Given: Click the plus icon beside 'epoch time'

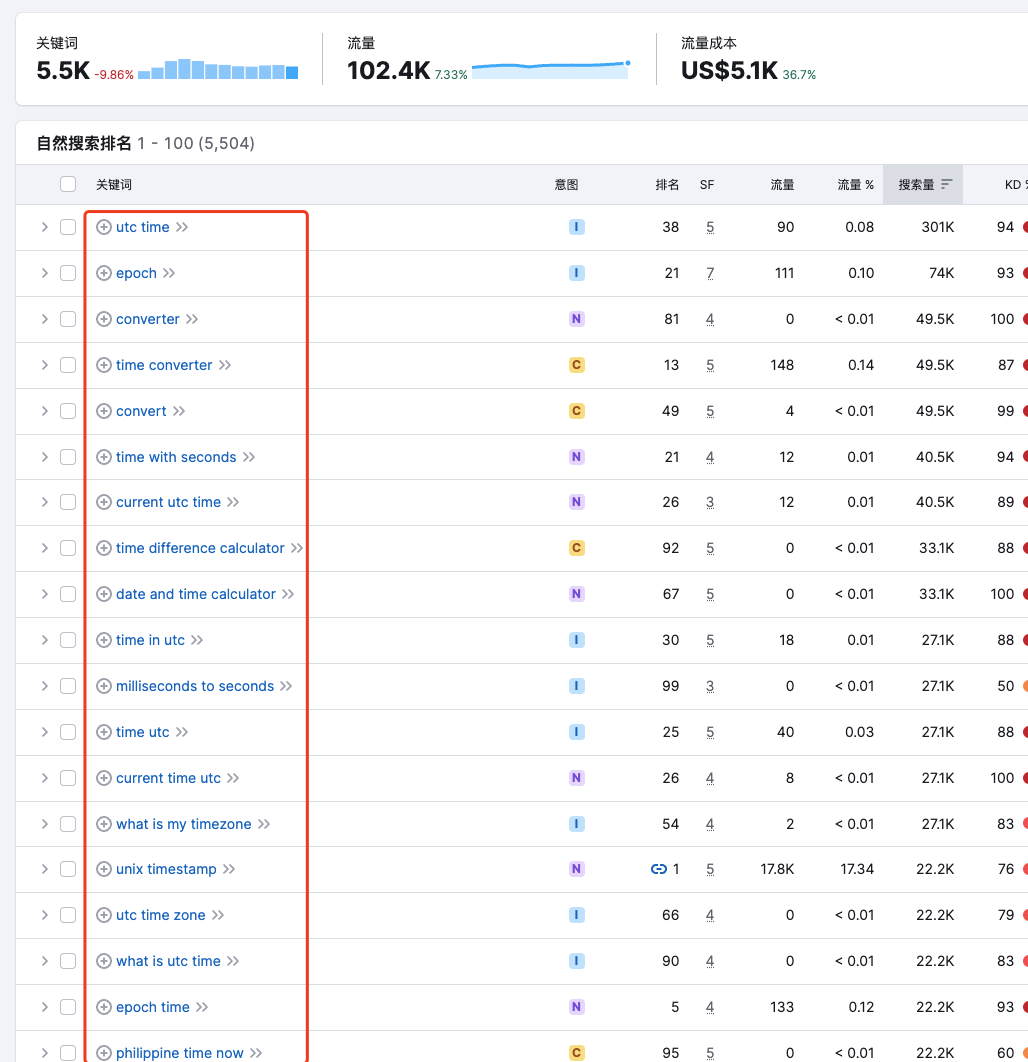Looking at the screenshot, I should [104, 1007].
